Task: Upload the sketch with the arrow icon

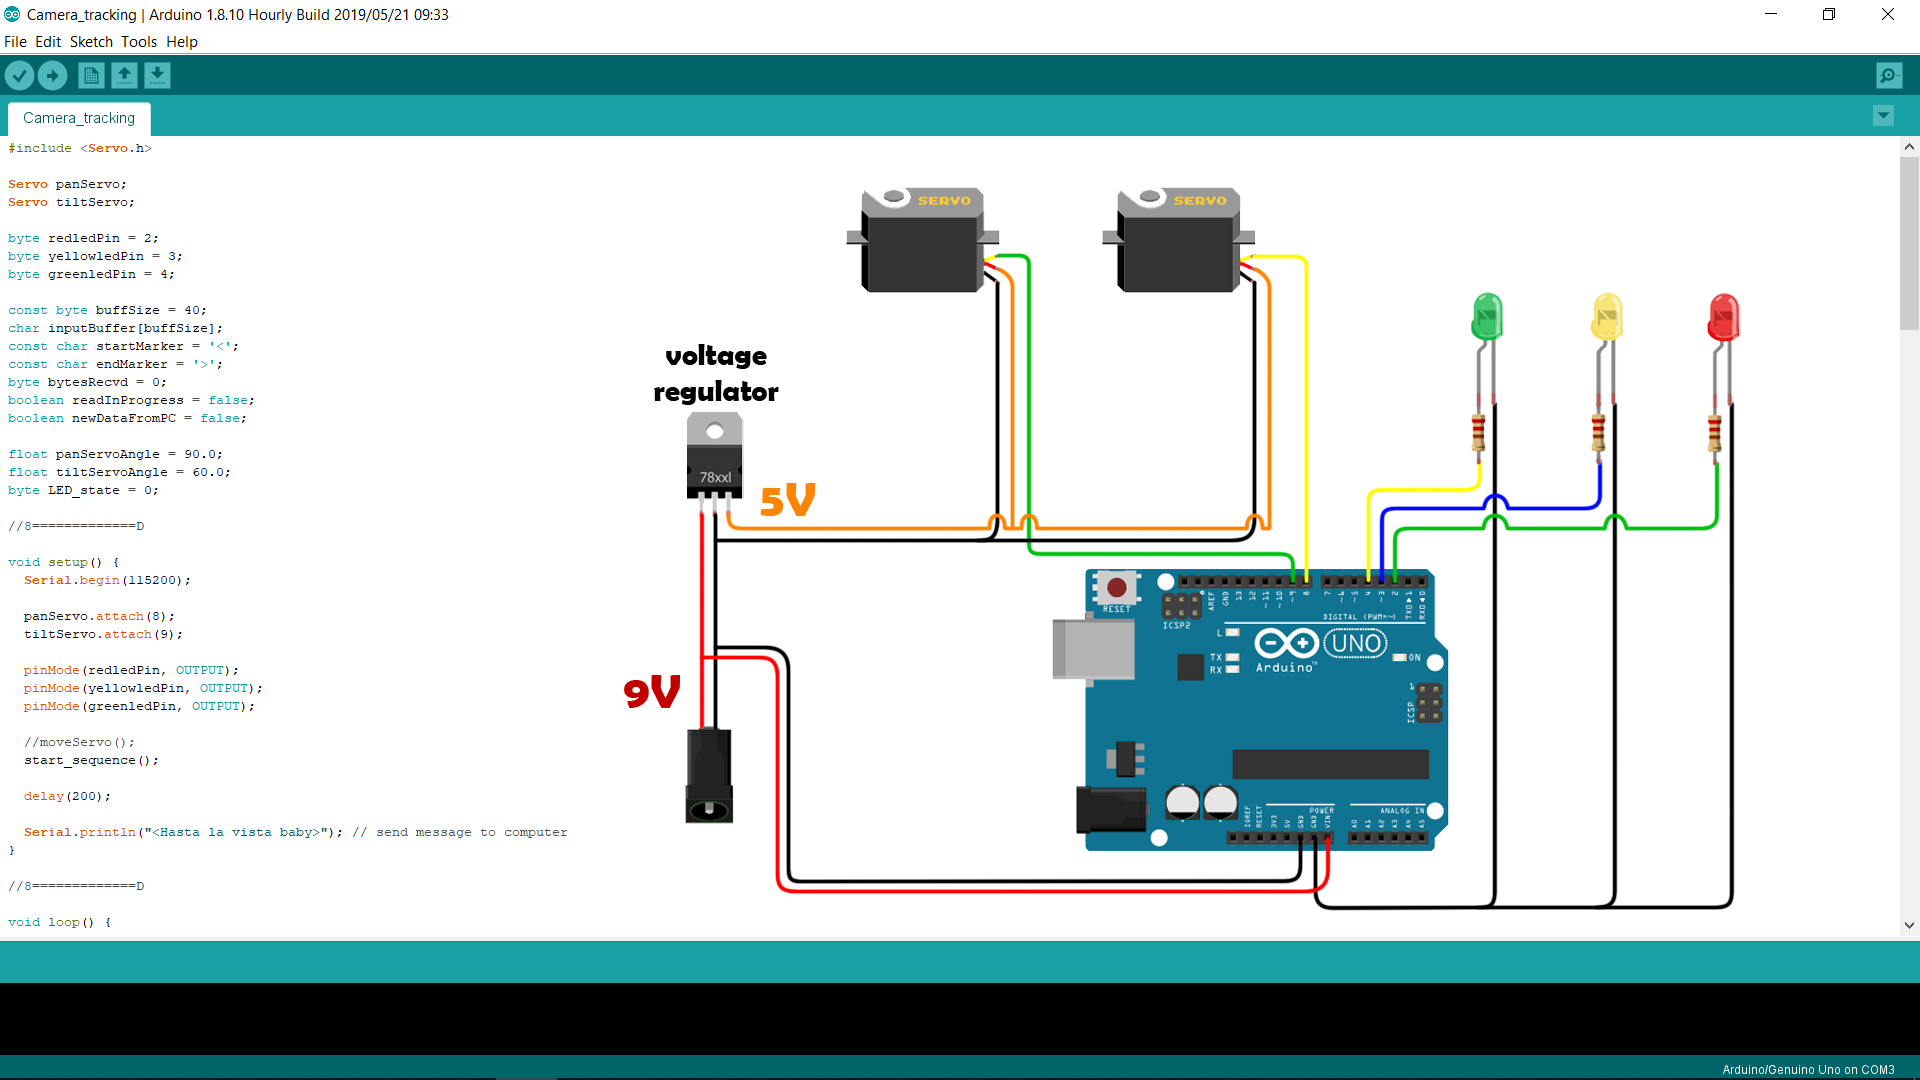Action: [x=52, y=75]
